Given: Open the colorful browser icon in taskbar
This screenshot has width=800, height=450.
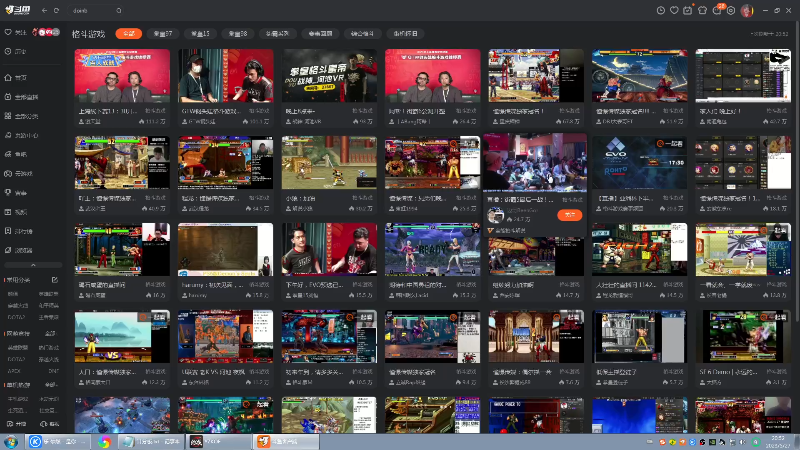Looking at the screenshot, I should (x=104, y=441).
